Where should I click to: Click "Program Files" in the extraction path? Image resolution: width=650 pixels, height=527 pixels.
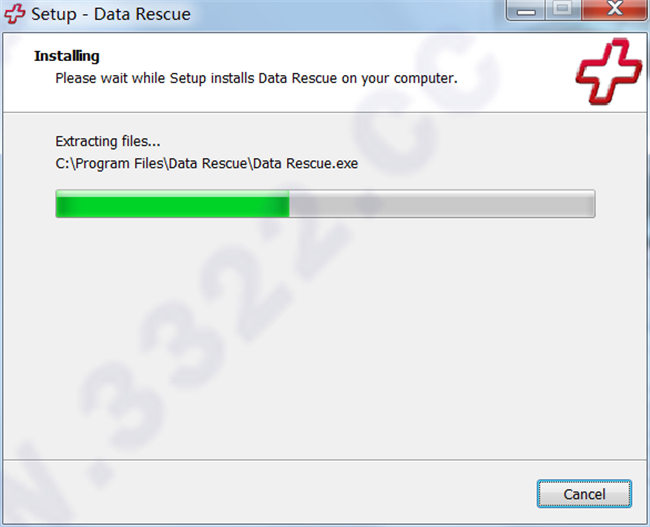(120, 163)
